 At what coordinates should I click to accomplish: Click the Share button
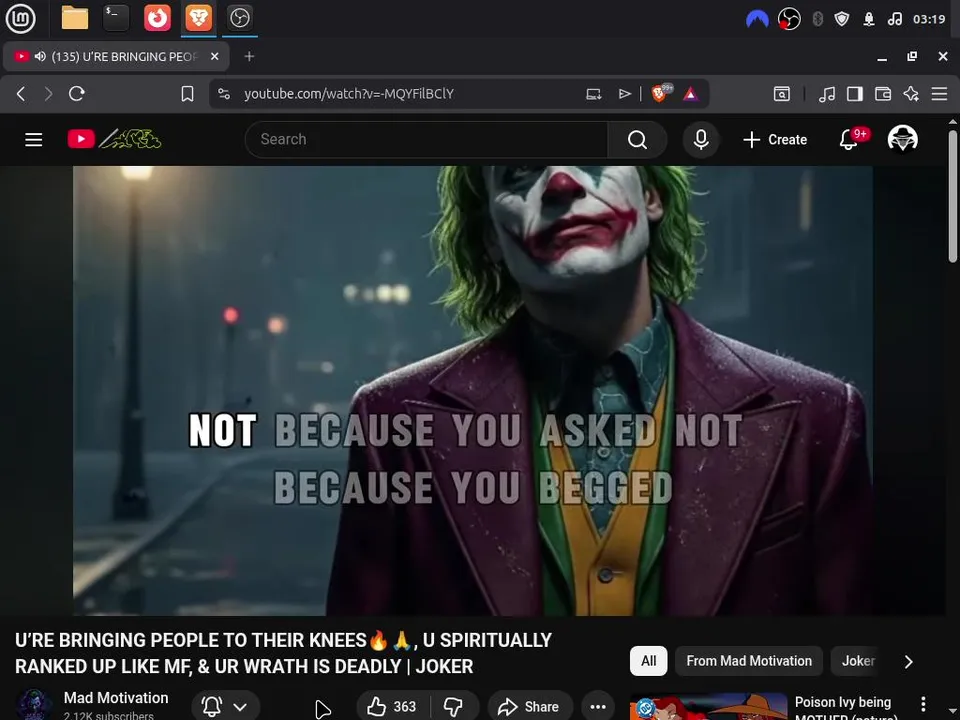[530, 707]
